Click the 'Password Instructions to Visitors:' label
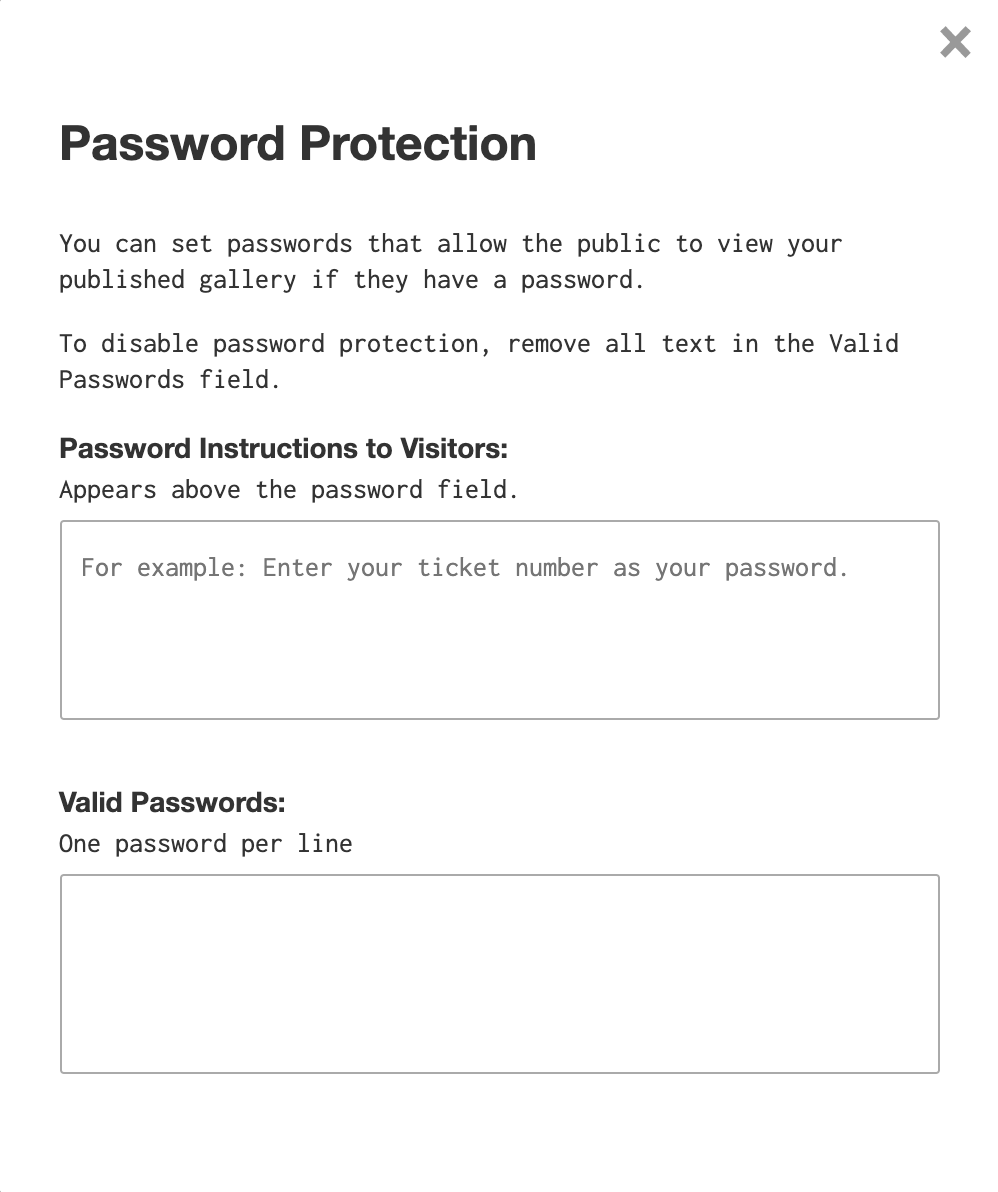This screenshot has width=998, height=1192. coord(284,449)
